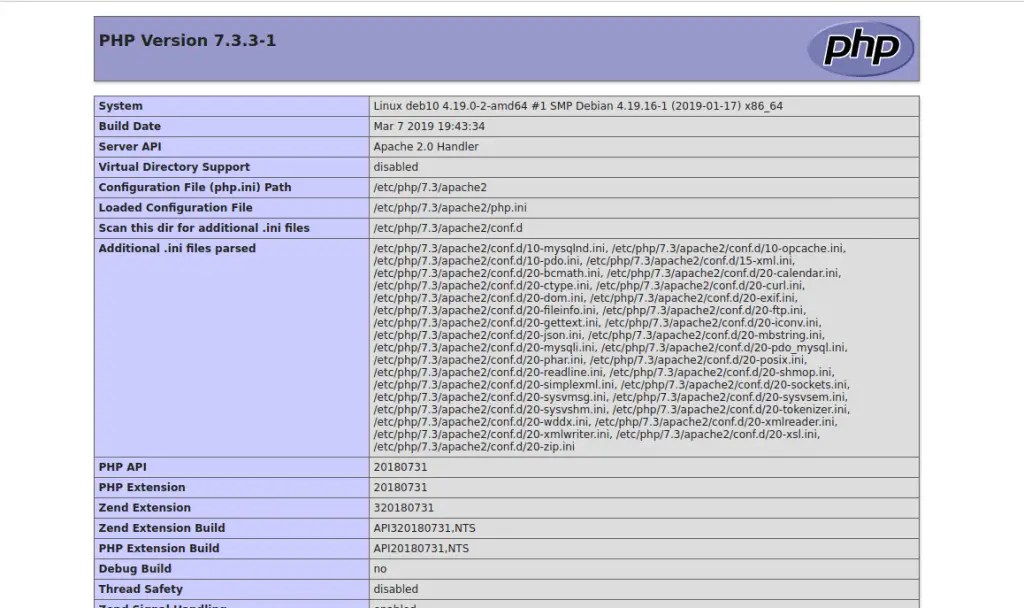Click the System row label
The image size is (1024, 608).
pos(120,106)
